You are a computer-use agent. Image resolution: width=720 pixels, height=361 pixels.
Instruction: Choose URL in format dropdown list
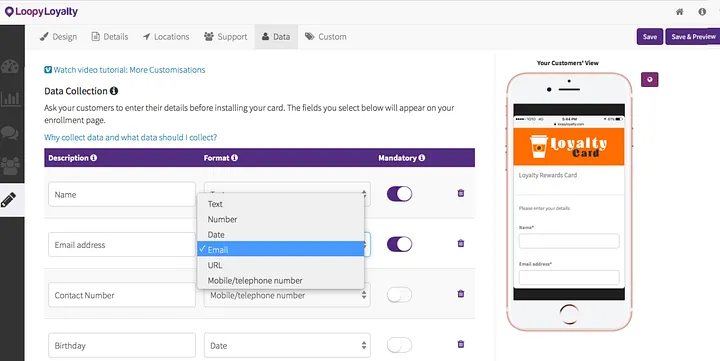point(281,265)
